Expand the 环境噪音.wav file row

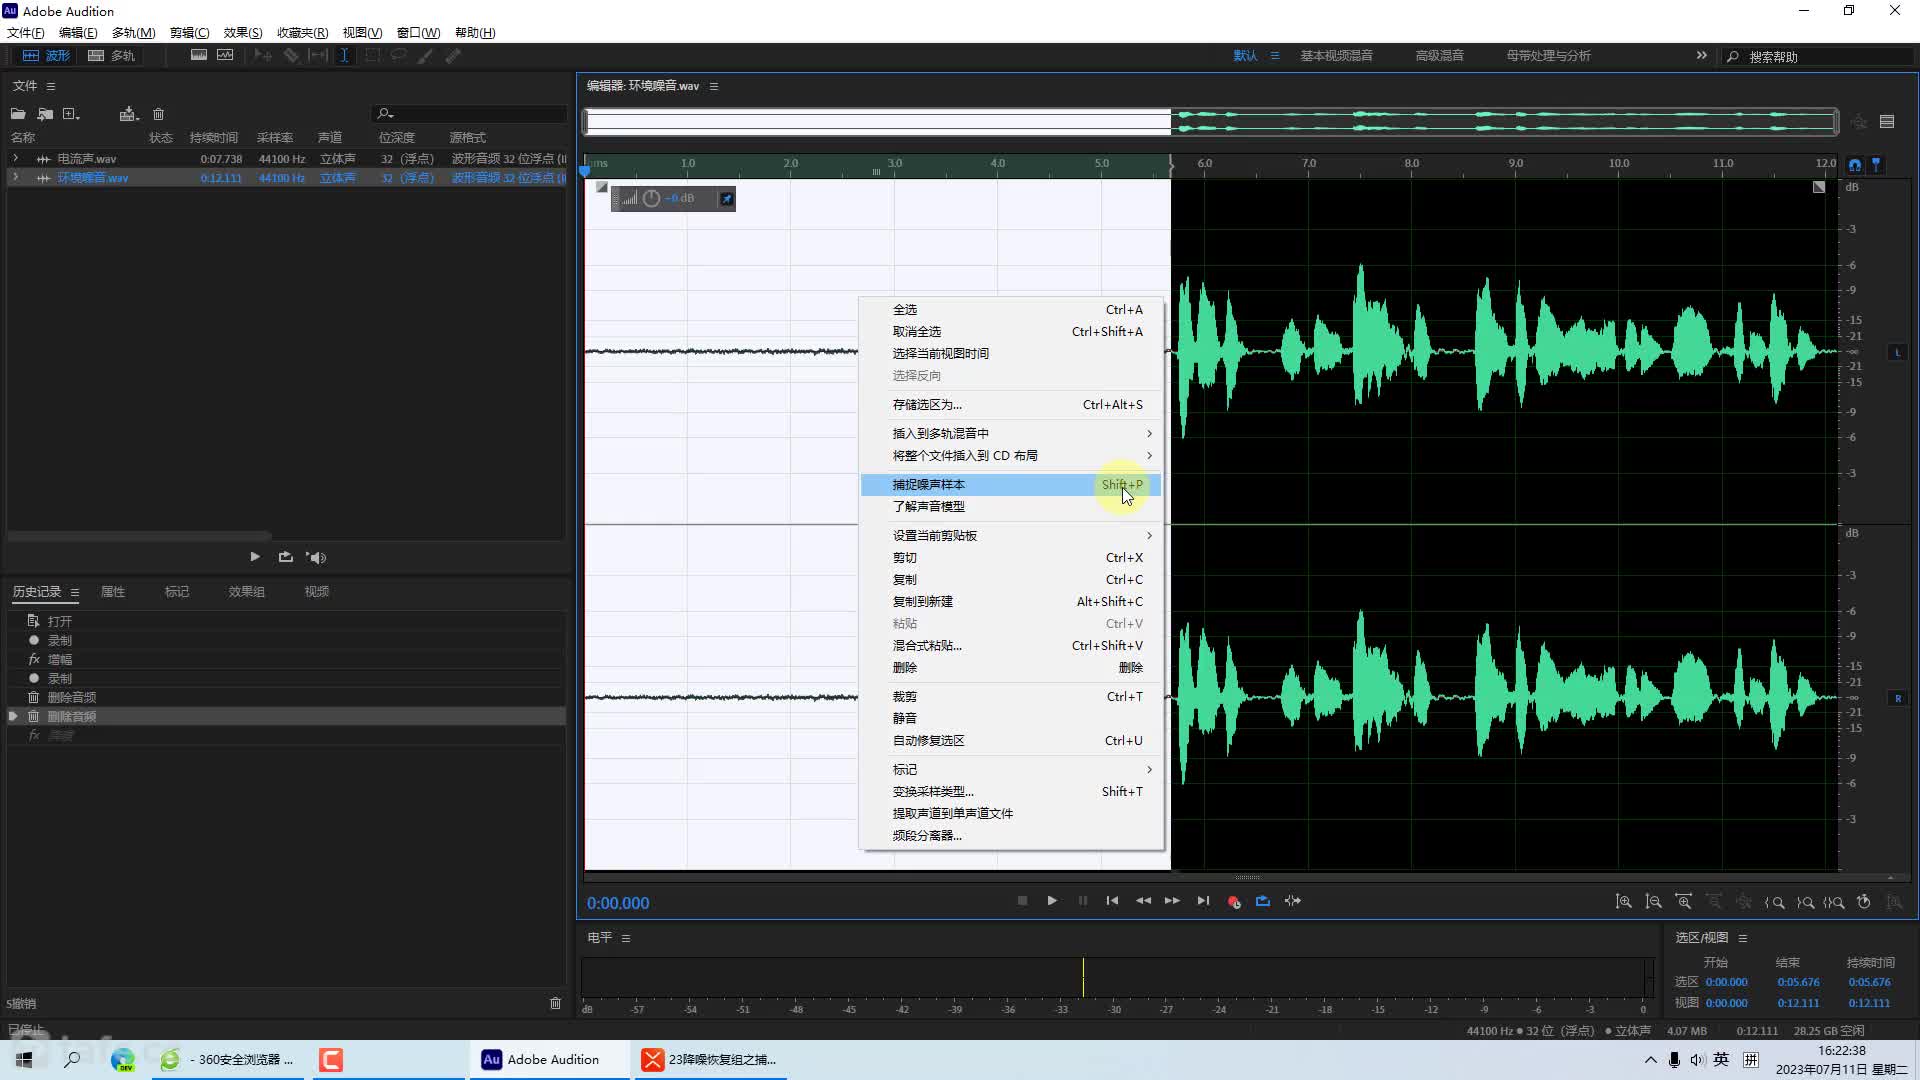15,178
